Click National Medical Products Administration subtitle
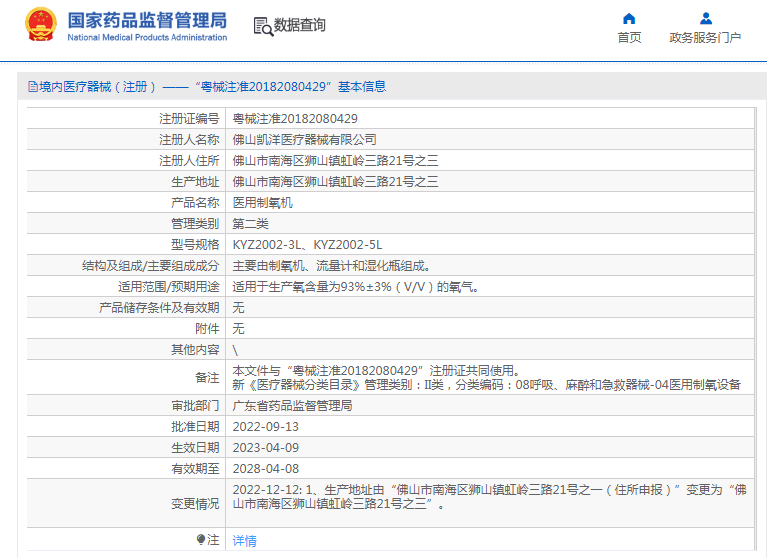Screen dimensions: 767x558 147,37
